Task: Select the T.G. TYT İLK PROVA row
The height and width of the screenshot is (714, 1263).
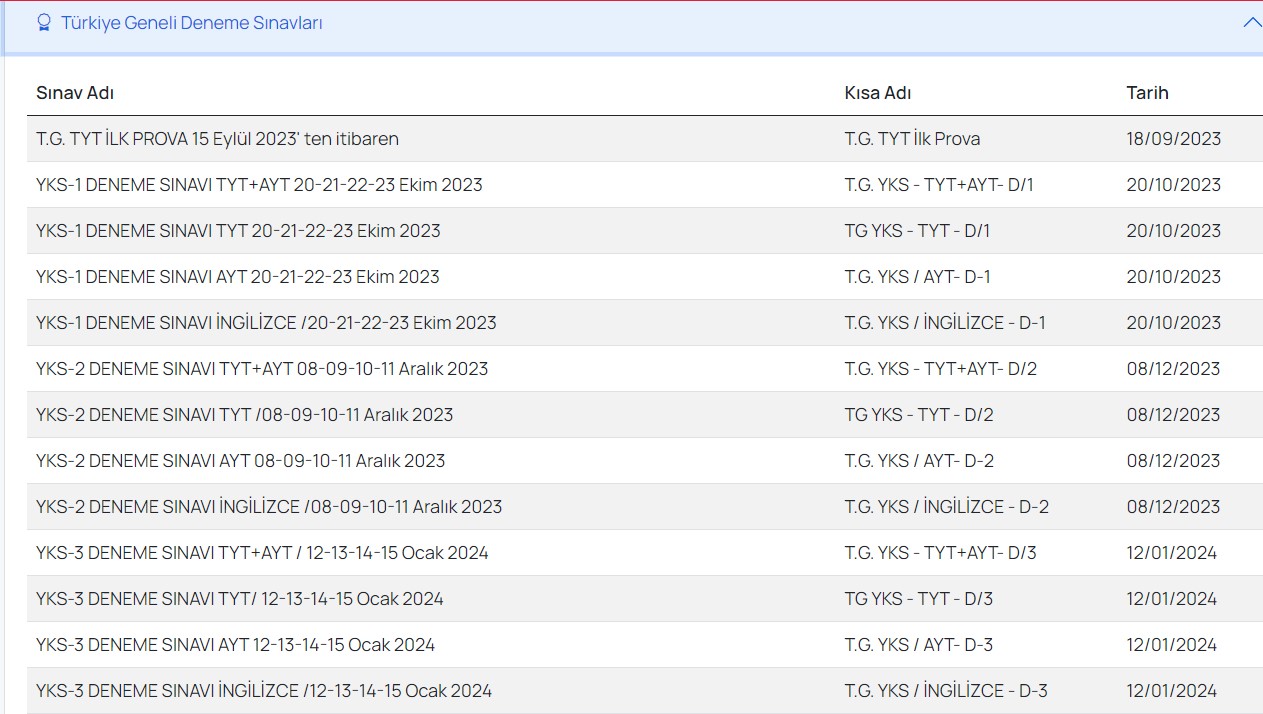Action: [217, 139]
